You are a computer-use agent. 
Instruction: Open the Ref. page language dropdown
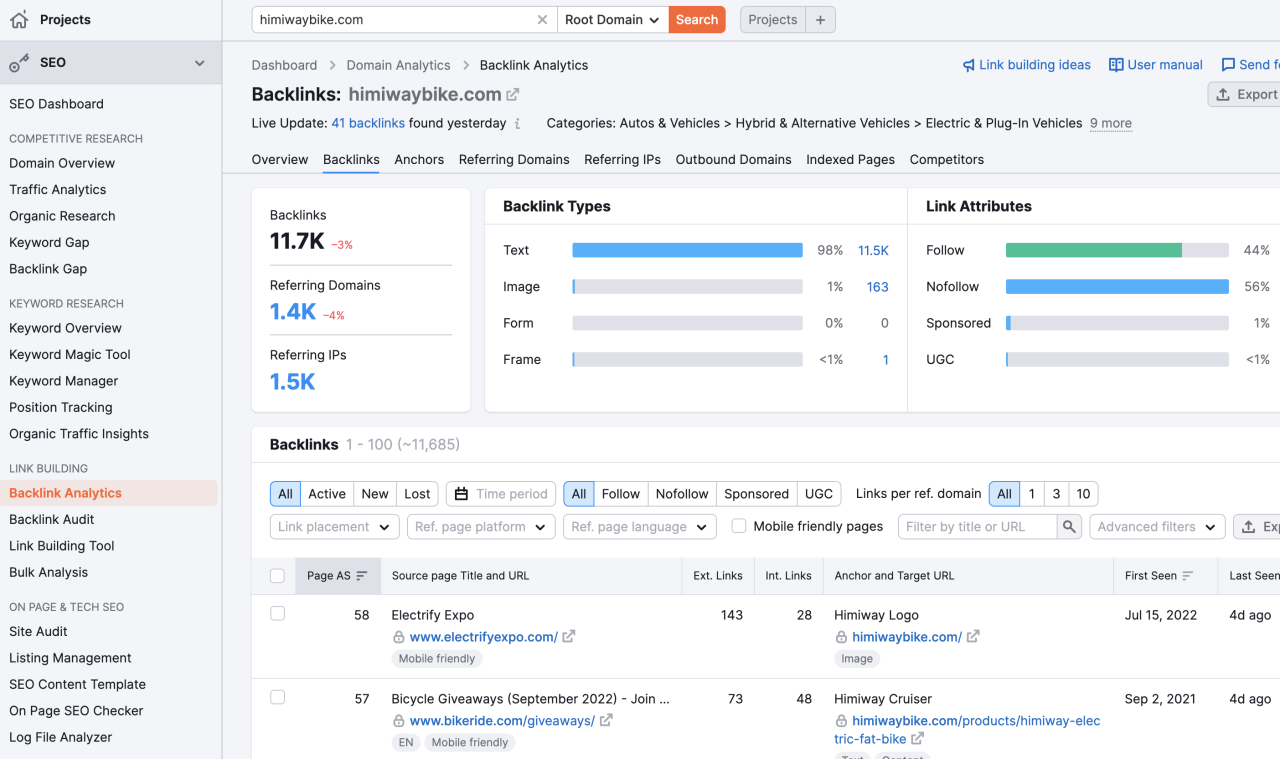[640, 527]
